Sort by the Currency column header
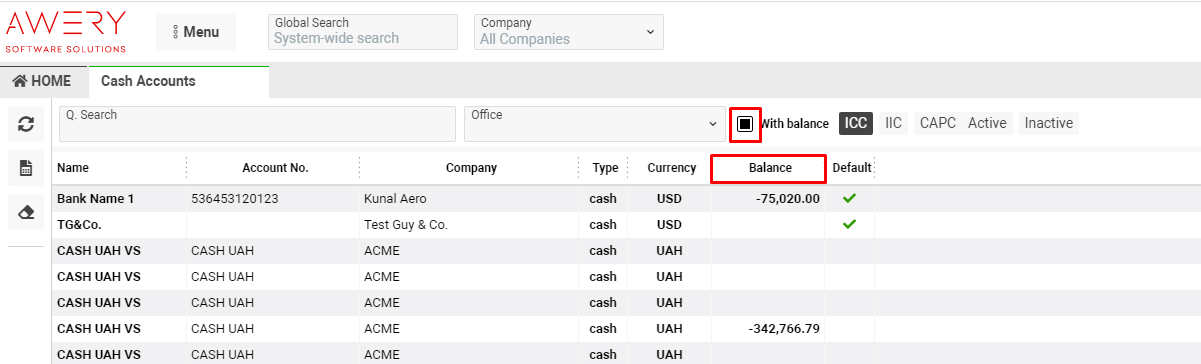The height and width of the screenshot is (364, 1201). 671,168
